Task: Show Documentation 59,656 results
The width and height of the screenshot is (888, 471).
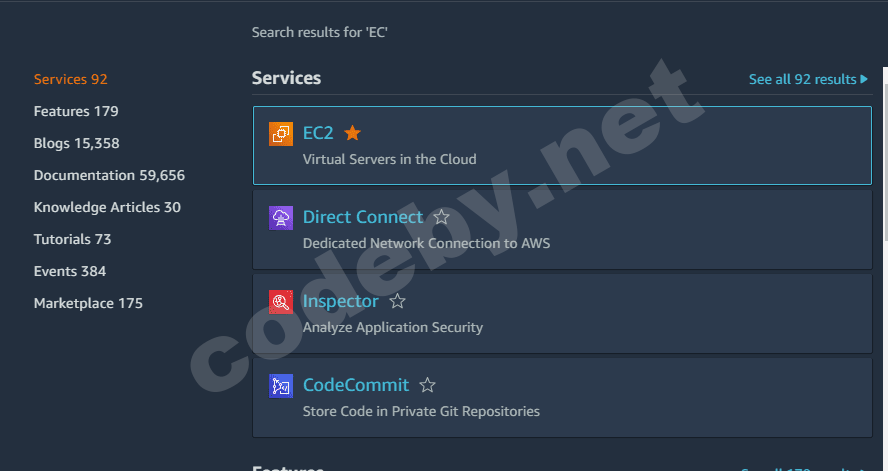Action: click(x=109, y=175)
